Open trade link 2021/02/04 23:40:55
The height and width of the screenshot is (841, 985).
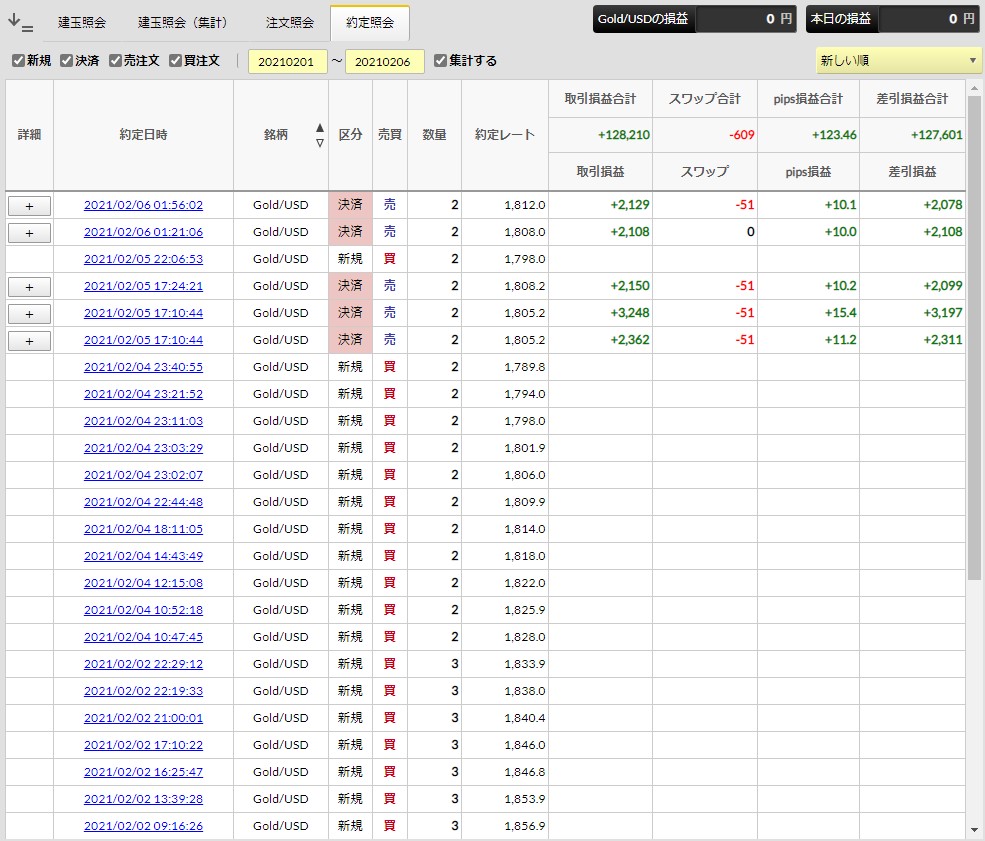pyautogui.click(x=143, y=367)
